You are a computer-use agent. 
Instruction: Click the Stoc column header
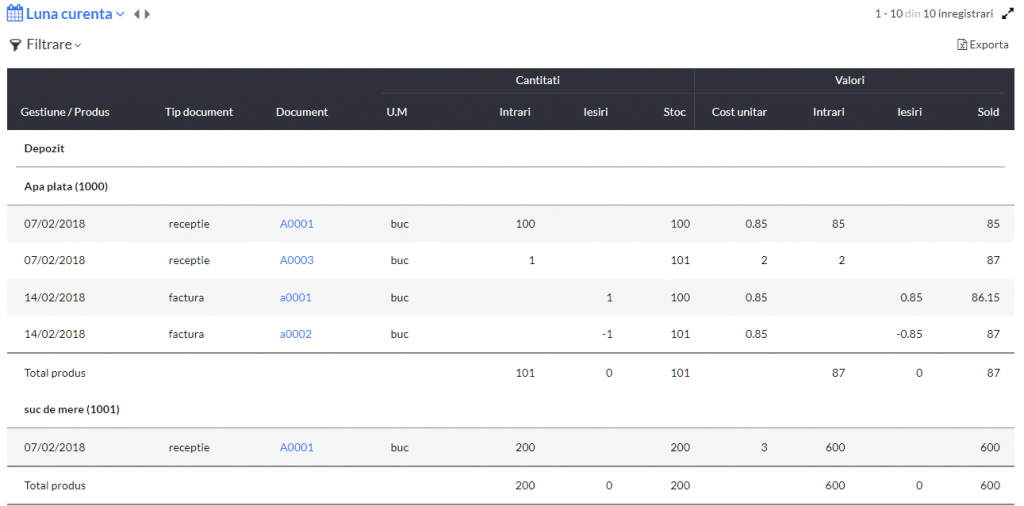coord(675,112)
